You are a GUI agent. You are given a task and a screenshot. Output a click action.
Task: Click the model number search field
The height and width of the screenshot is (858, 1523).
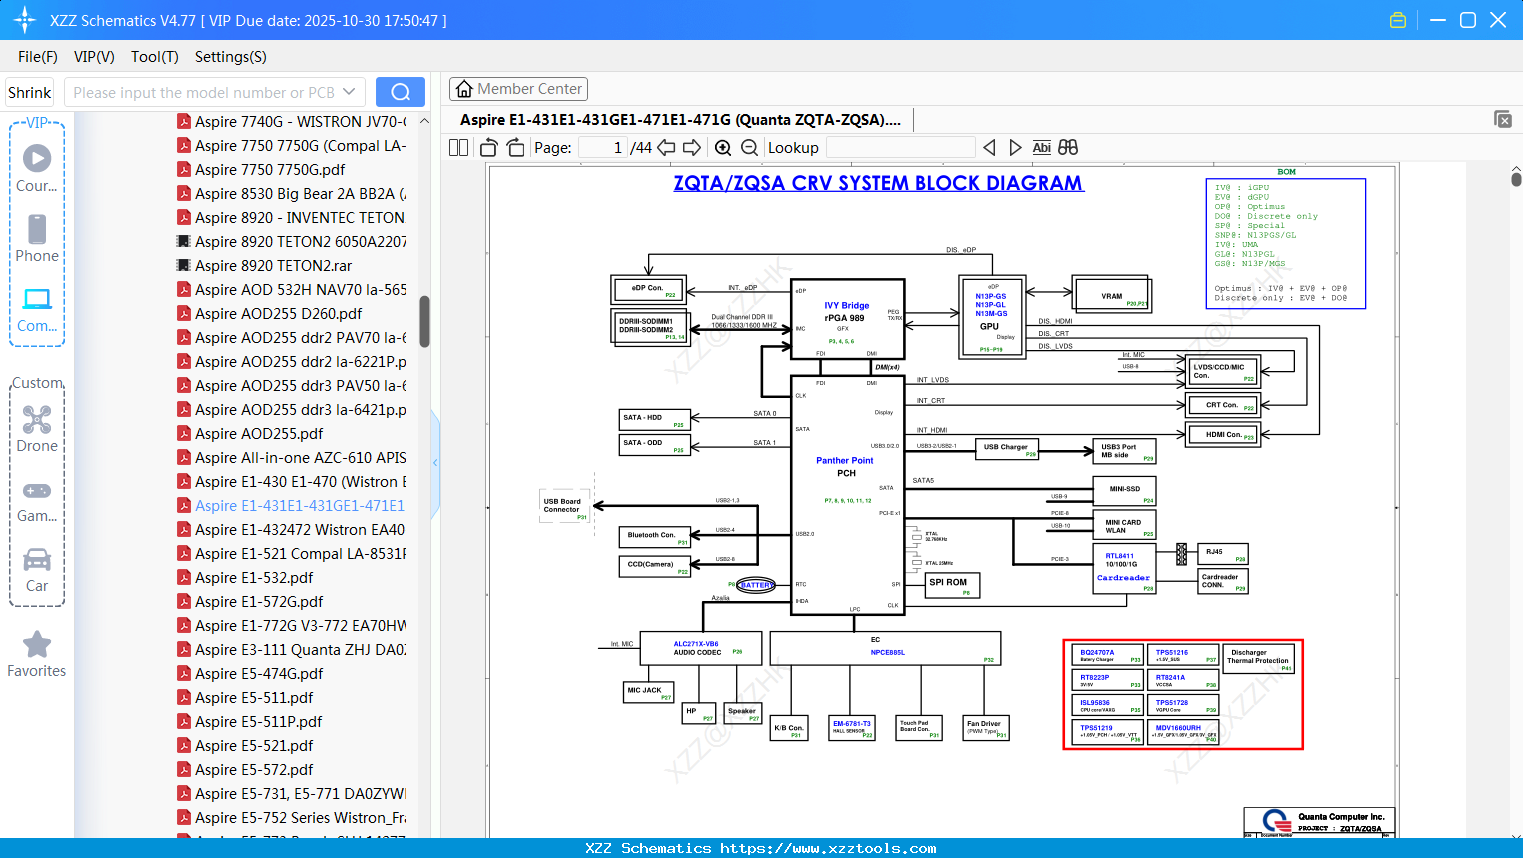[204, 92]
